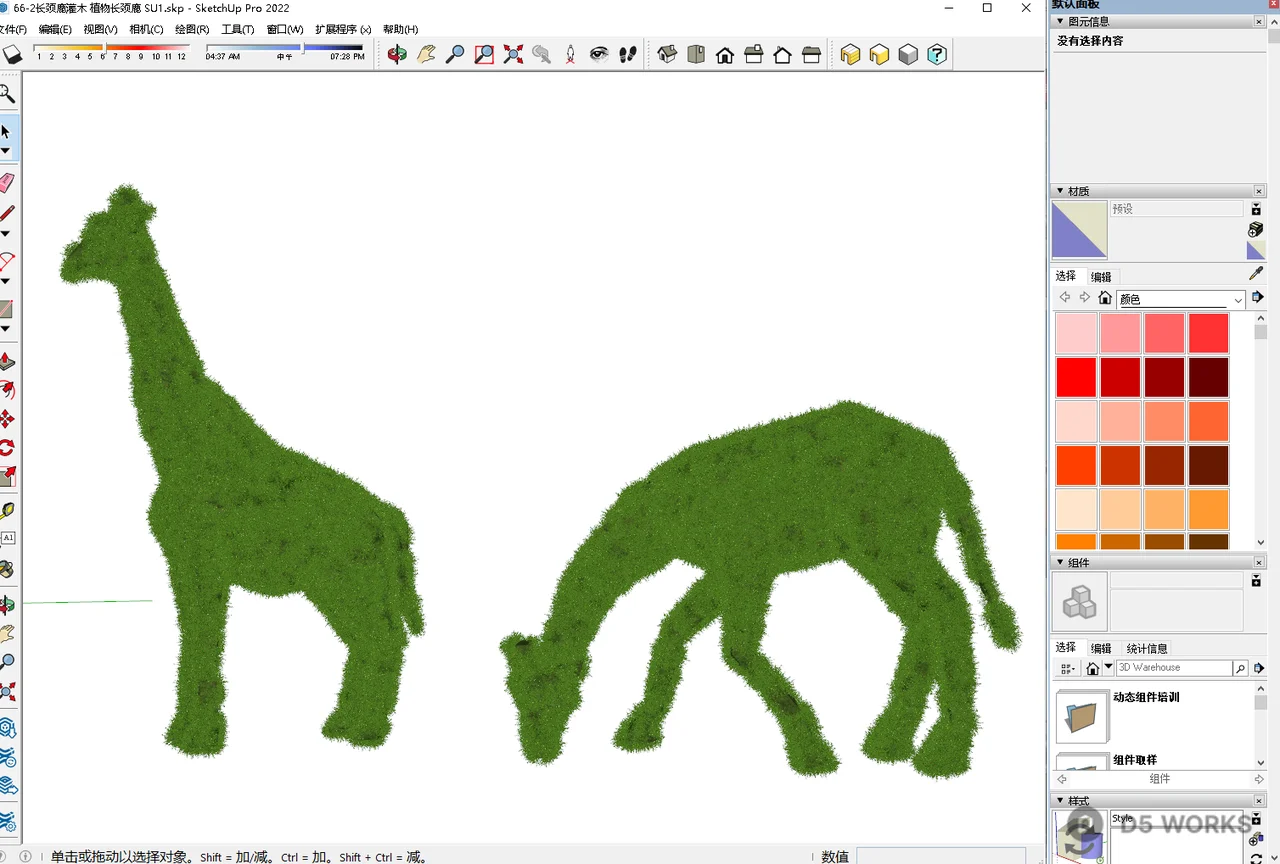Pick the lightest pink color swatch
1280x864 pixels.
(x=1076, y=333)
